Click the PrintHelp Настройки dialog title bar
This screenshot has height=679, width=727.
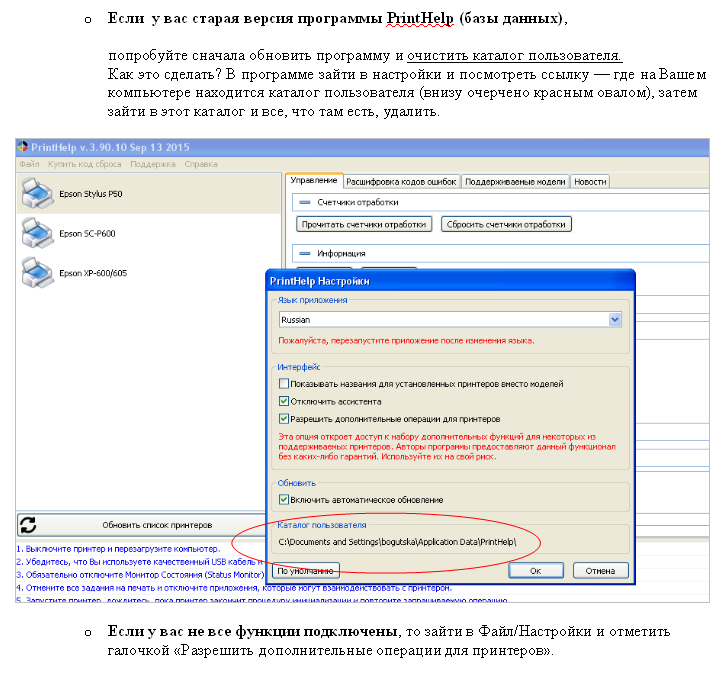point(451,281)
